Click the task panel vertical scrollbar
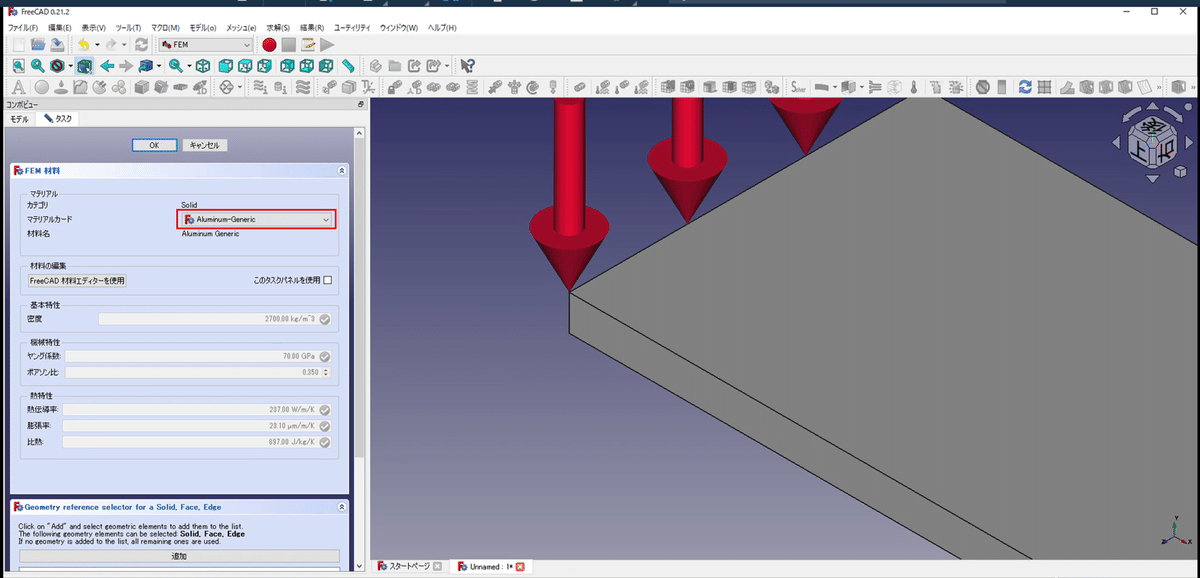 (x=359, y=300)
